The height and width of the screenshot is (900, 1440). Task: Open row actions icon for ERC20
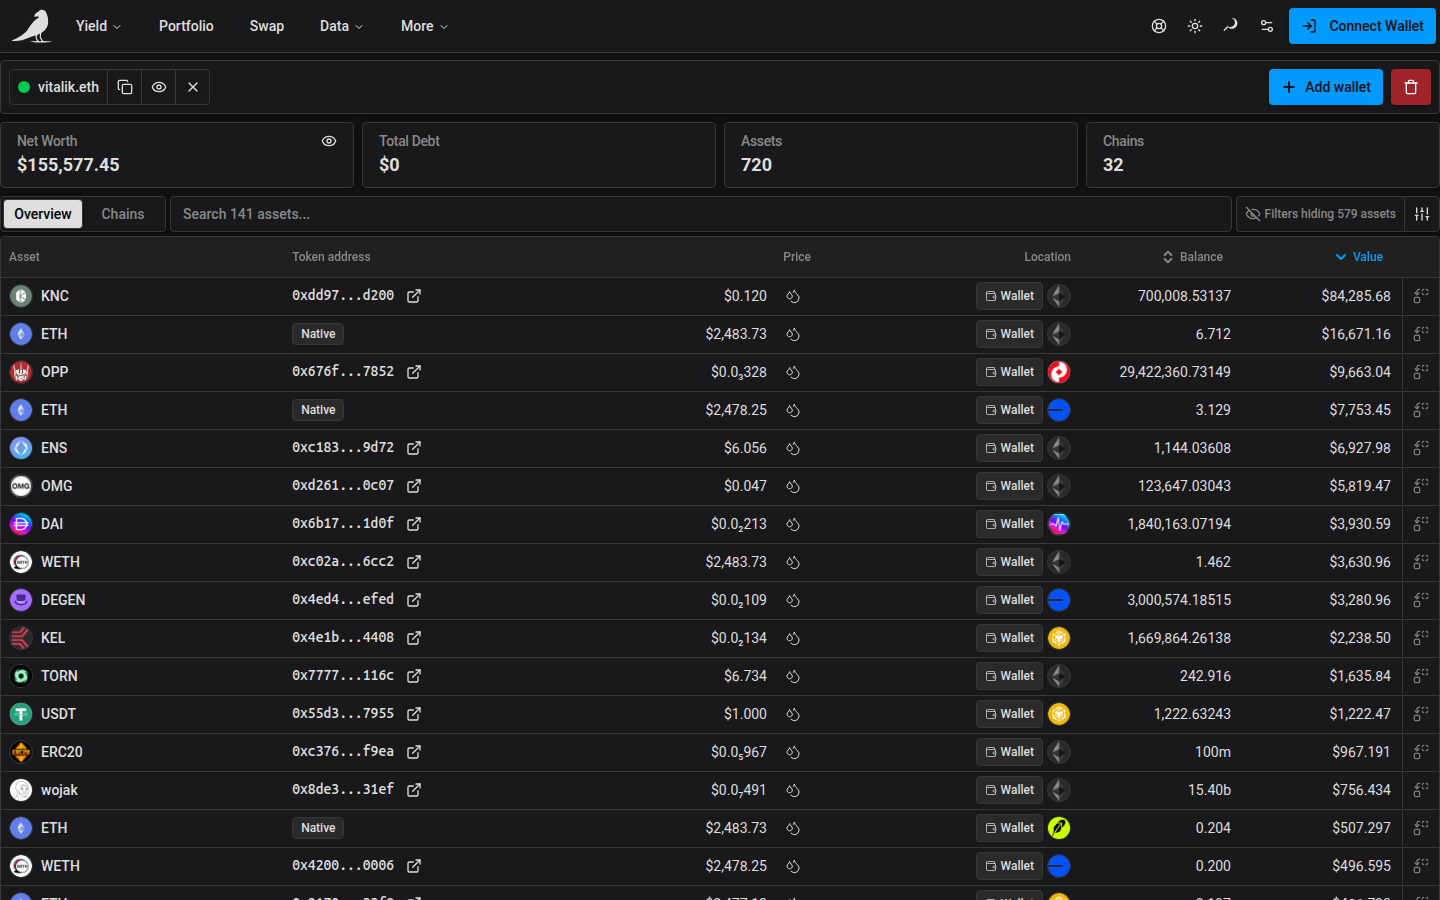1420,752
